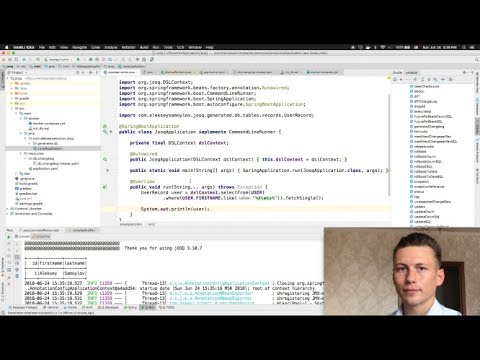Select build.gradle file in tree
This screenshot has width=480, height=360.
pyautogui.click(x=26, y=184)
